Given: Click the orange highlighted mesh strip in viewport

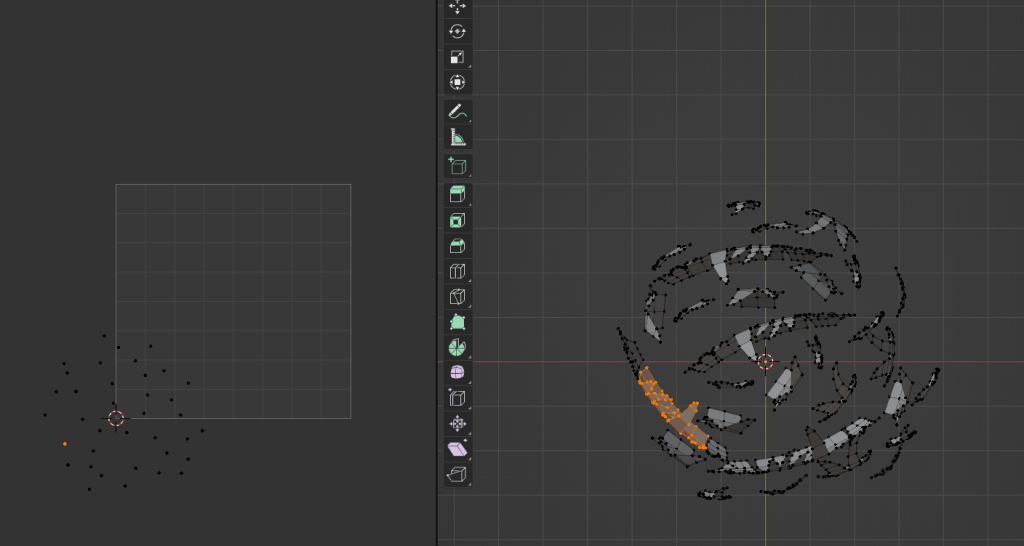Looking at the screenshot, I should pos(672,412).
